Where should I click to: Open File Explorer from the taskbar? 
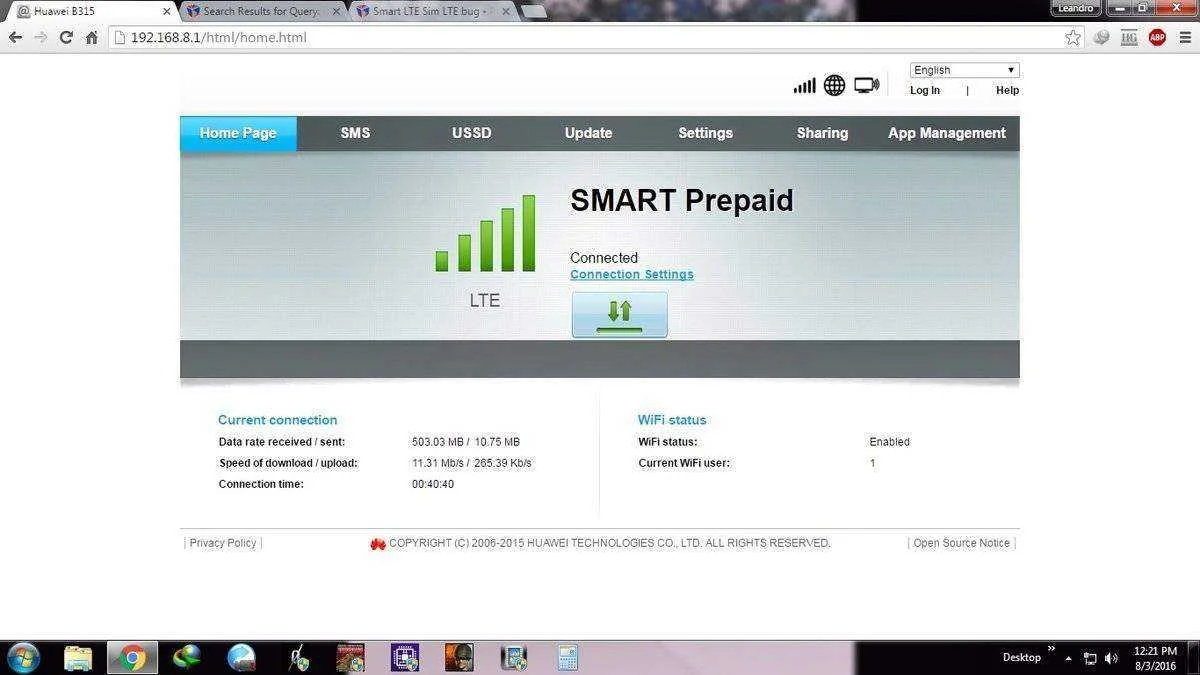coord(78,657)
